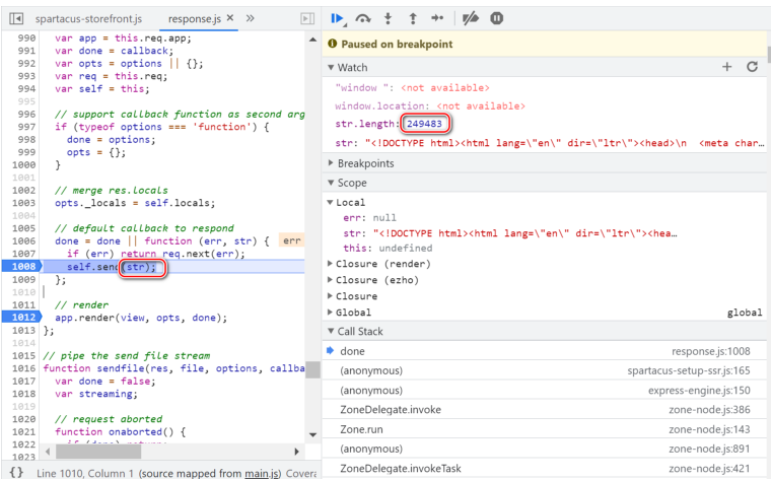Select the ZoneDelegate.invoke call stack frame
The height and width of the screenshot is (499, 781).
(x=390, y=409)
